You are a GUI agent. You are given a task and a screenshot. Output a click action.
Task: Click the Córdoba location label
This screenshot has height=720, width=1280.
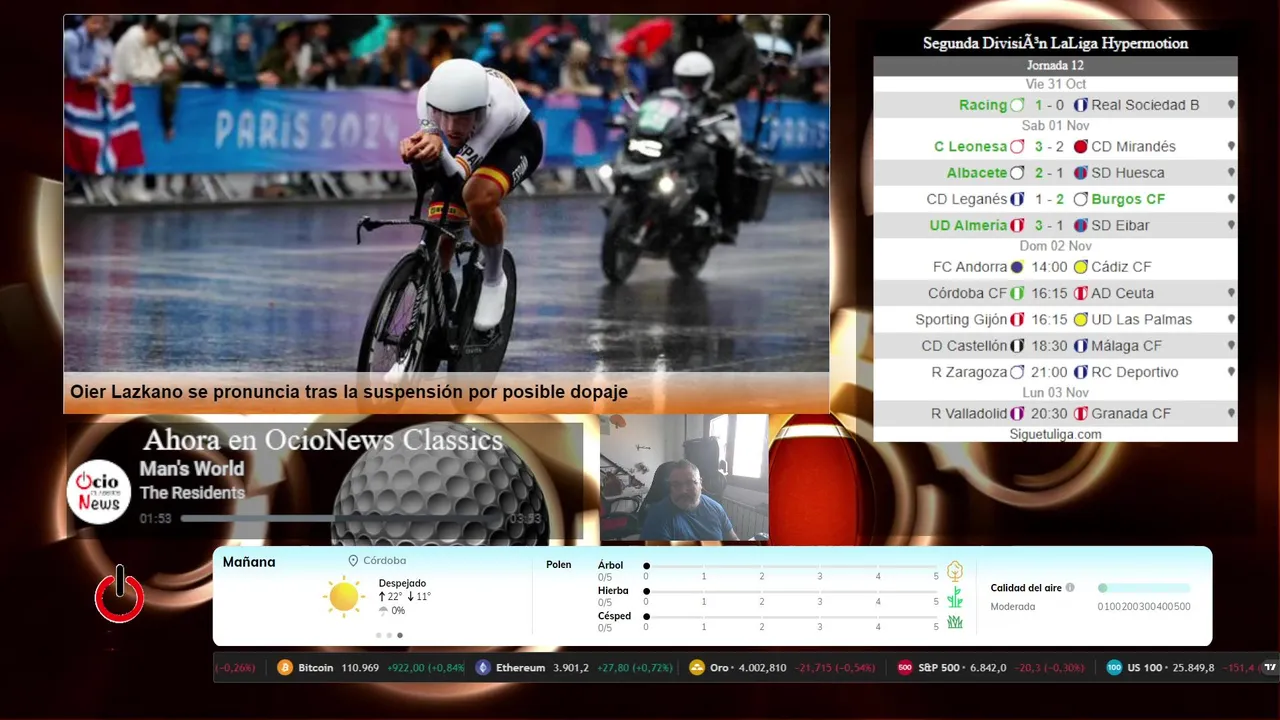click(x=384, y=561)
